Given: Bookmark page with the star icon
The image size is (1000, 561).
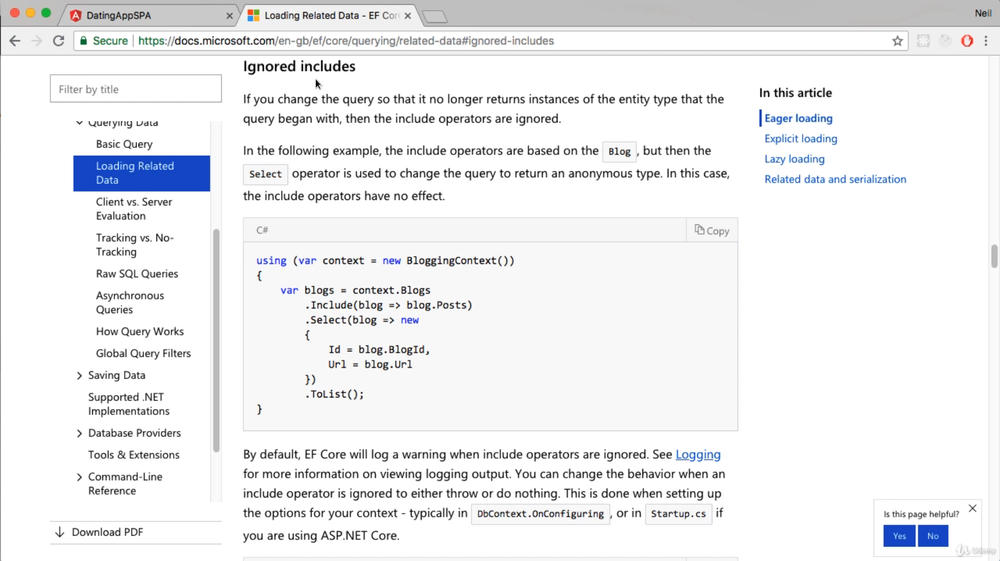Looking at the screenshot, I should coord(897,41).
